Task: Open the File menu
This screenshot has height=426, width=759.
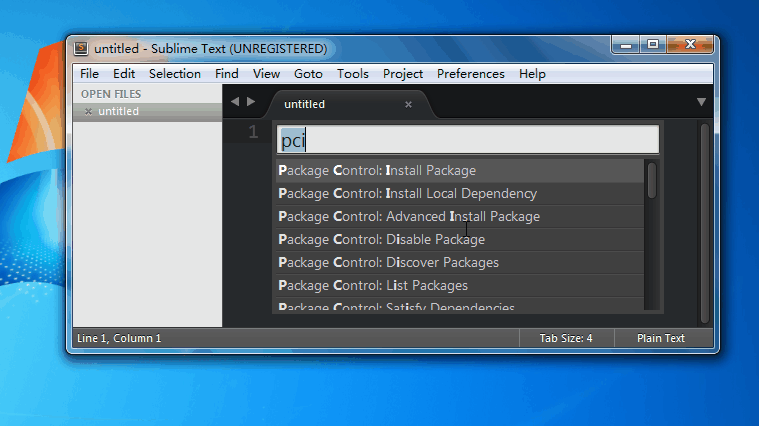Action: (x=89, y=74)
